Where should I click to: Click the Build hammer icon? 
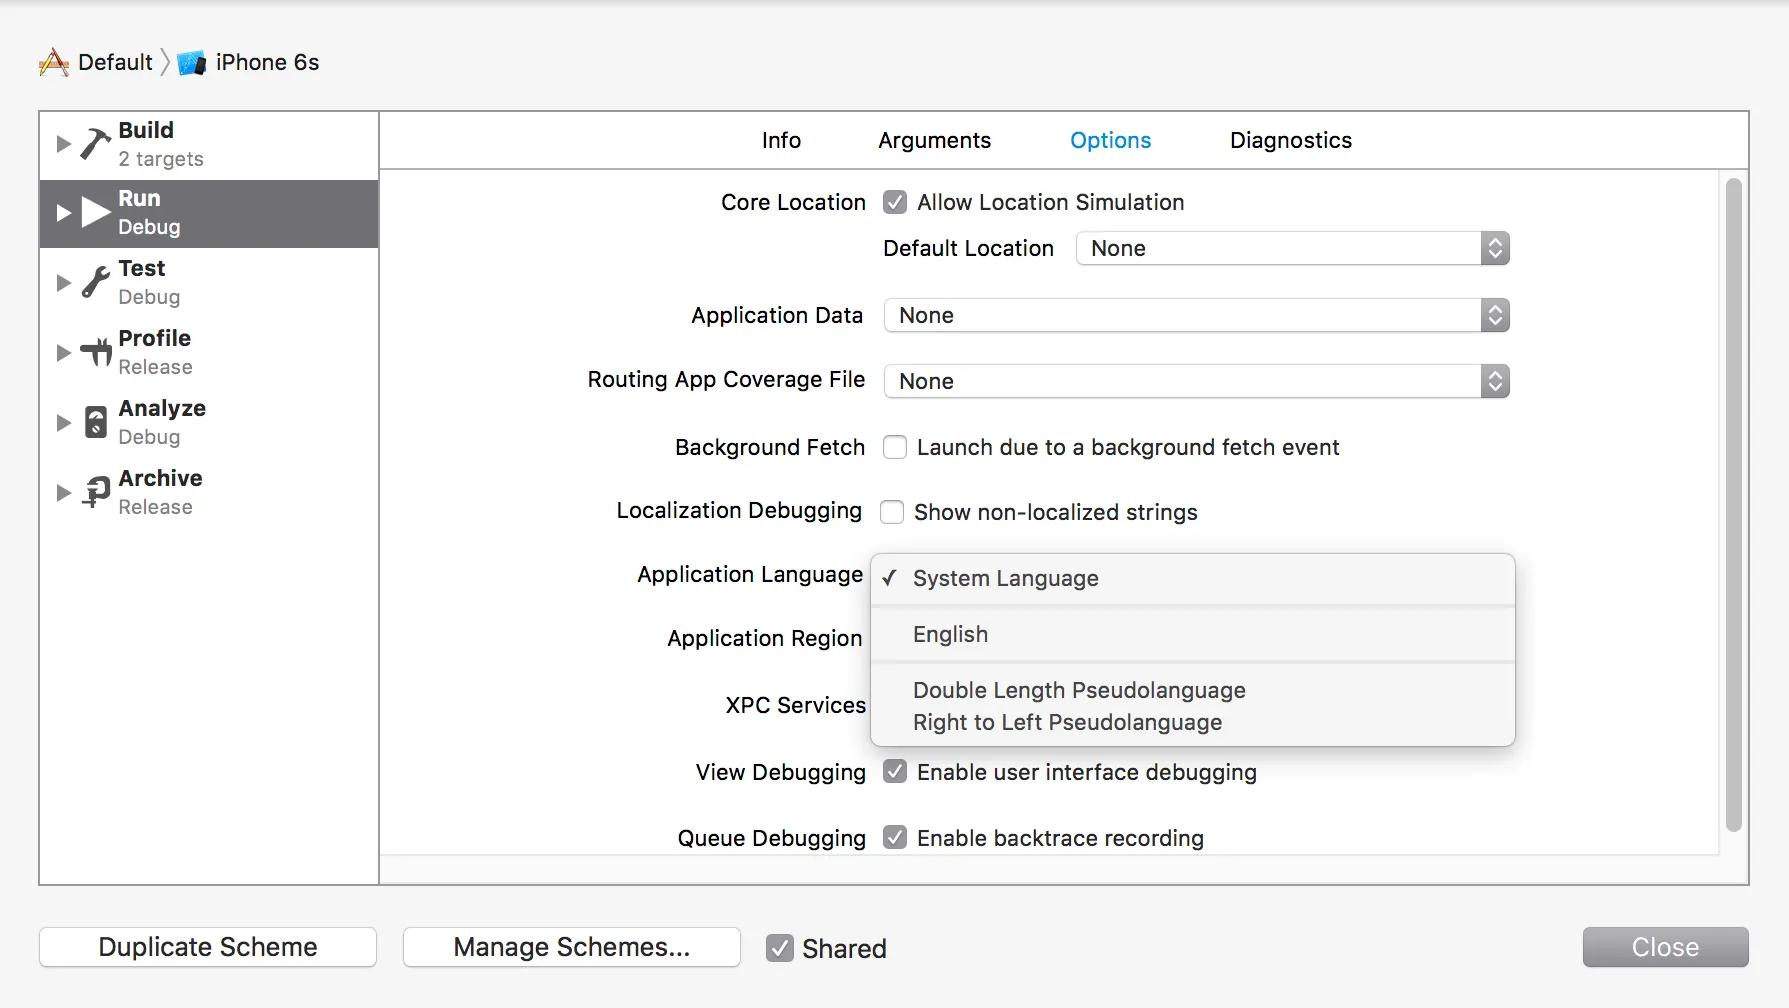tap(95, 144)
